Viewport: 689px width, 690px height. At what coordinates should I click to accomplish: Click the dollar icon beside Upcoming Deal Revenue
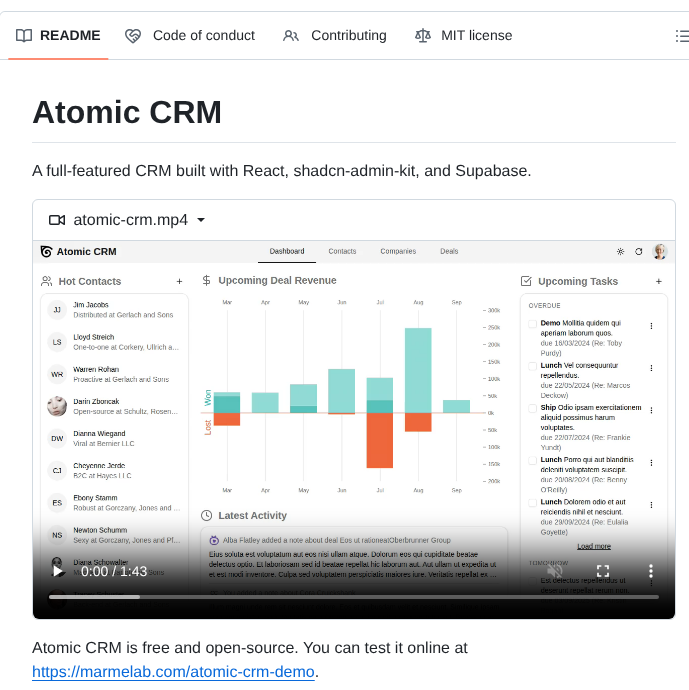coord(206,280)
